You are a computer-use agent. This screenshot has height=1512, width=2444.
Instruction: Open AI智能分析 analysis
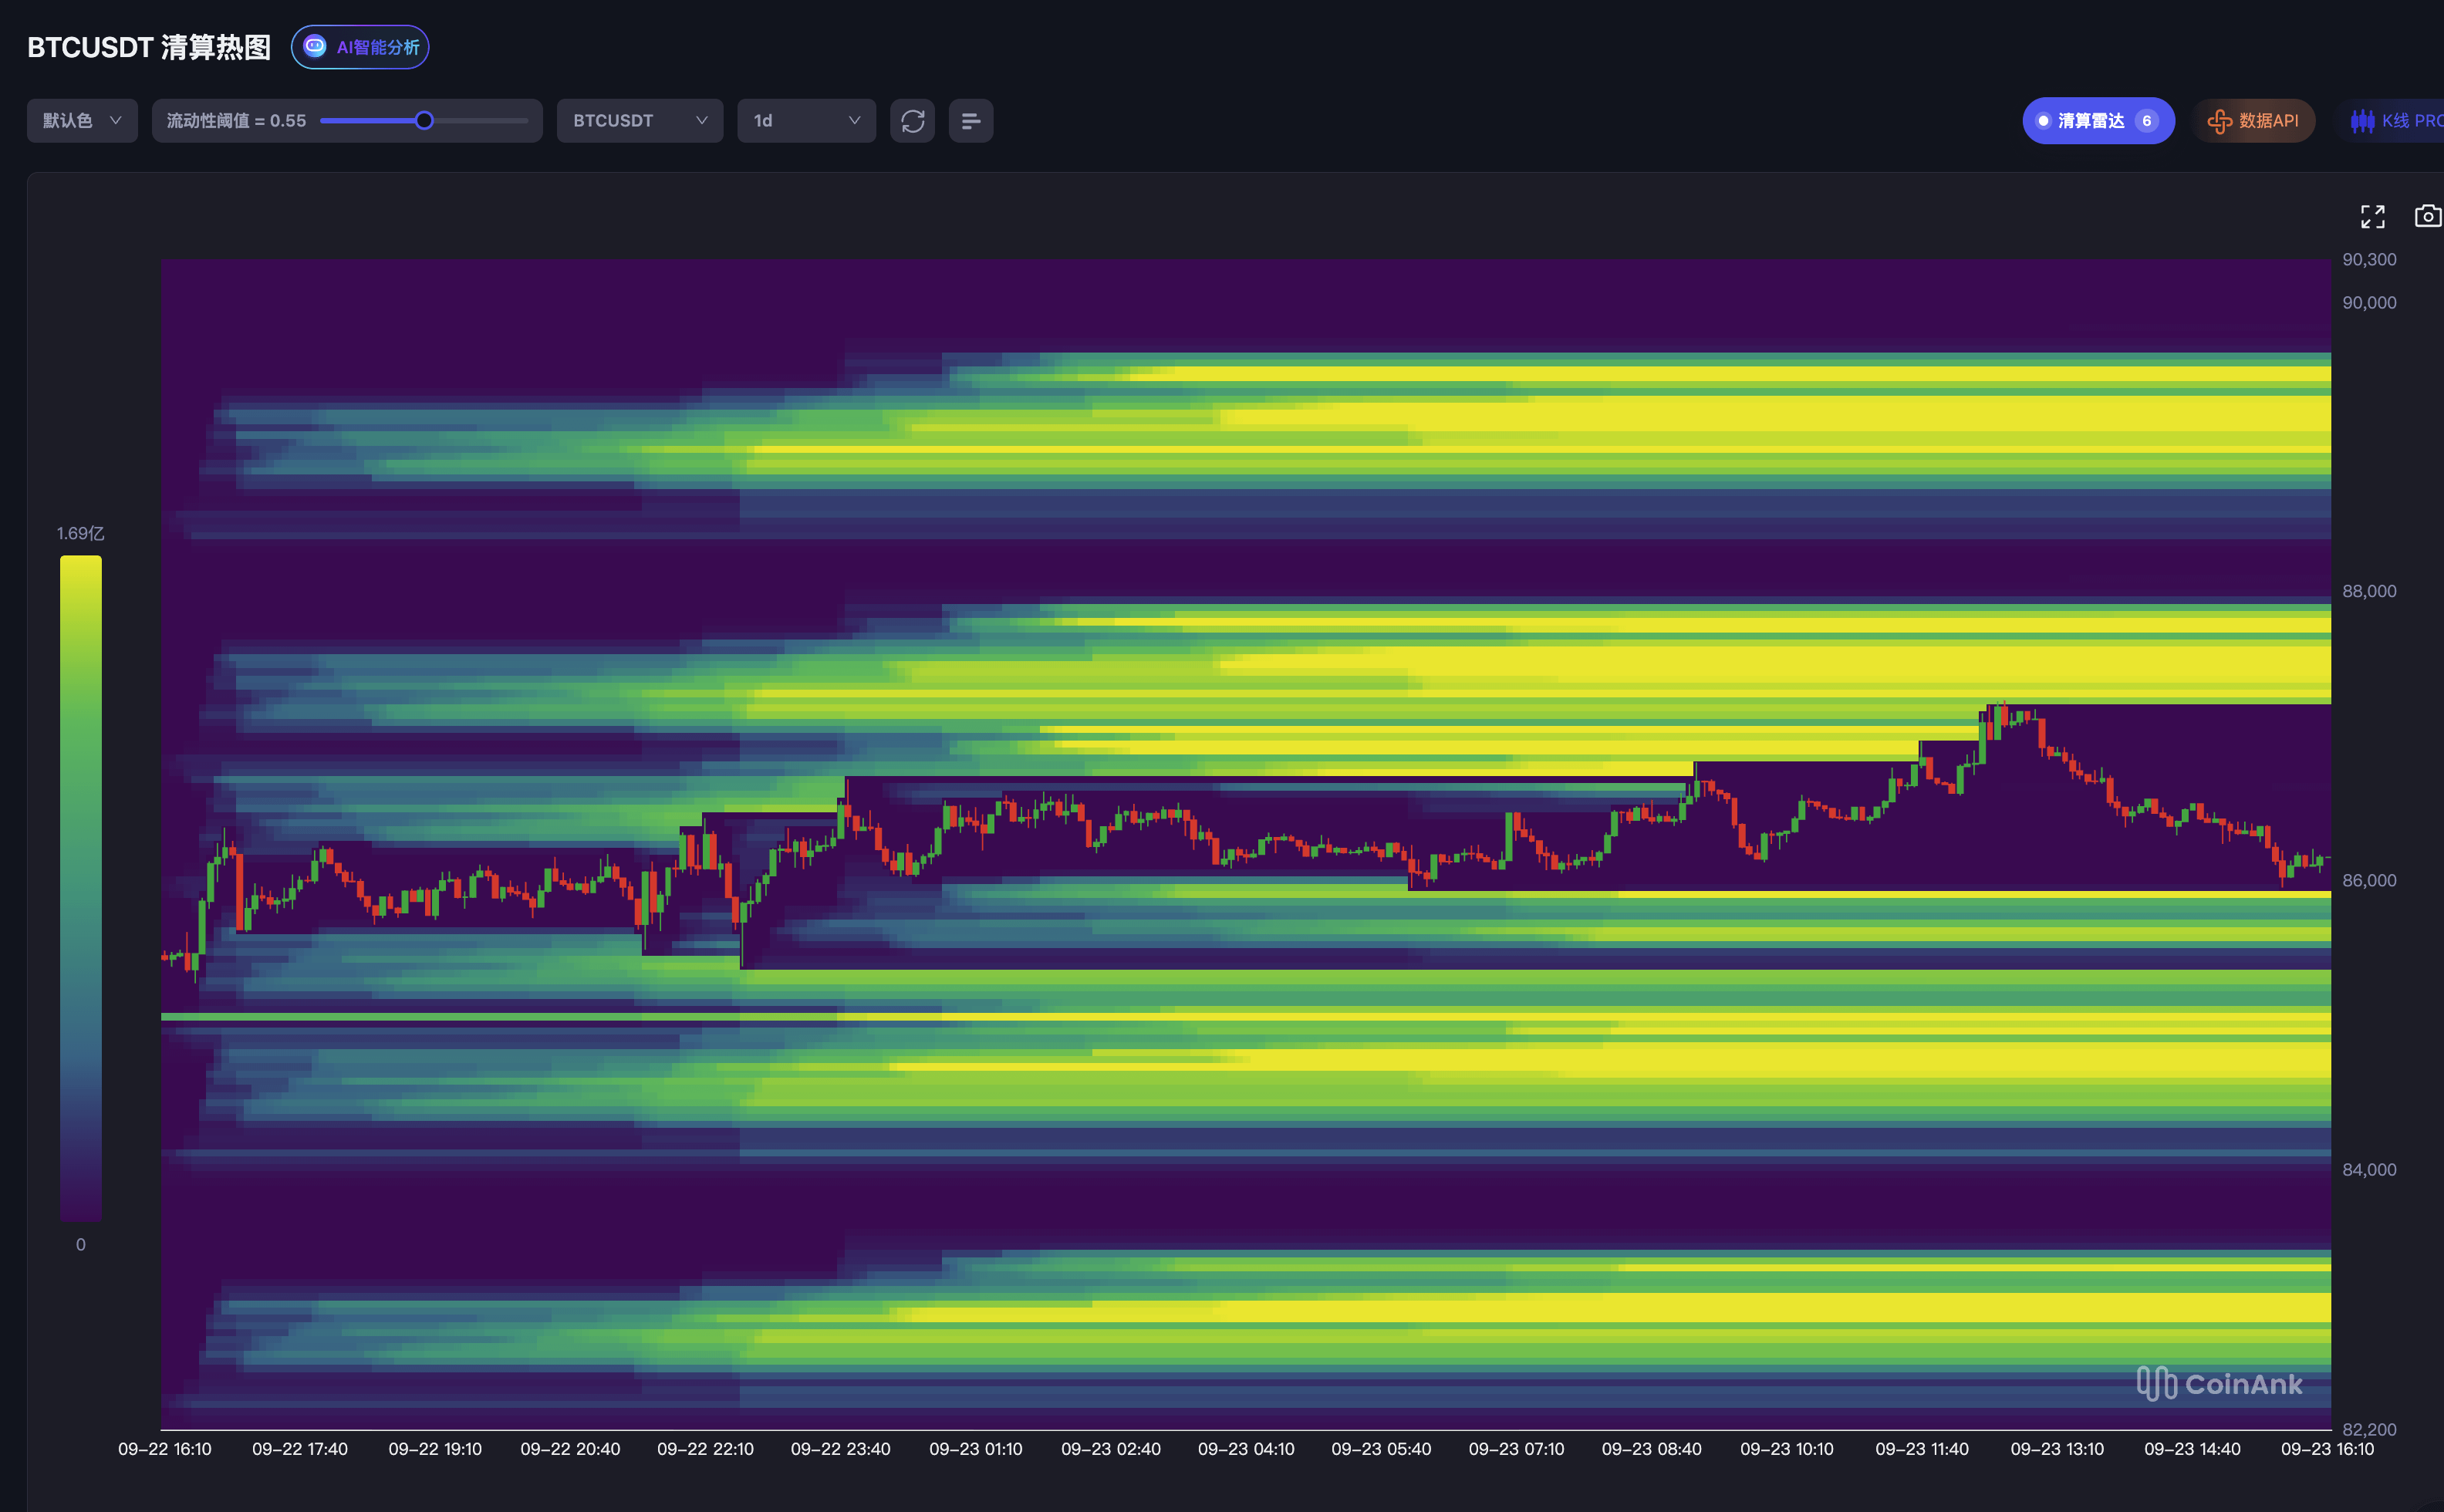pos(360,47)
